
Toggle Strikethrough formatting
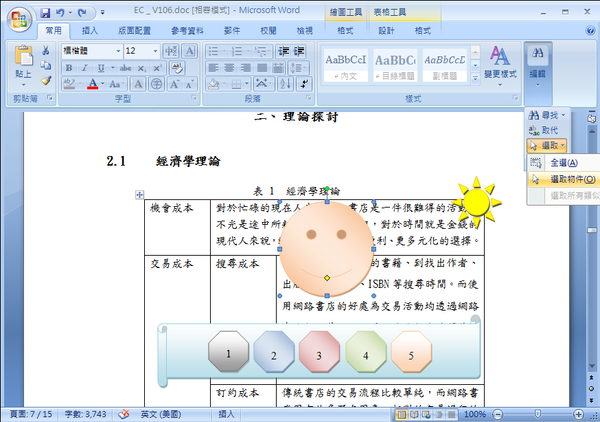click(x=126, y=68)
